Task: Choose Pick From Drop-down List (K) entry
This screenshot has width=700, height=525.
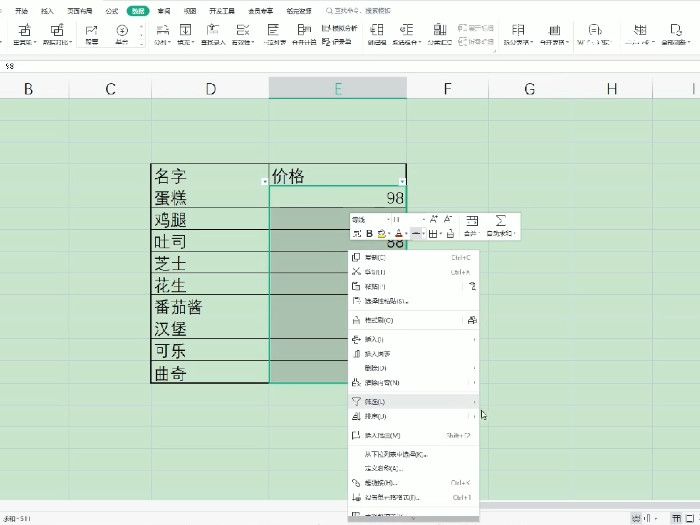Action: [413, 454]
